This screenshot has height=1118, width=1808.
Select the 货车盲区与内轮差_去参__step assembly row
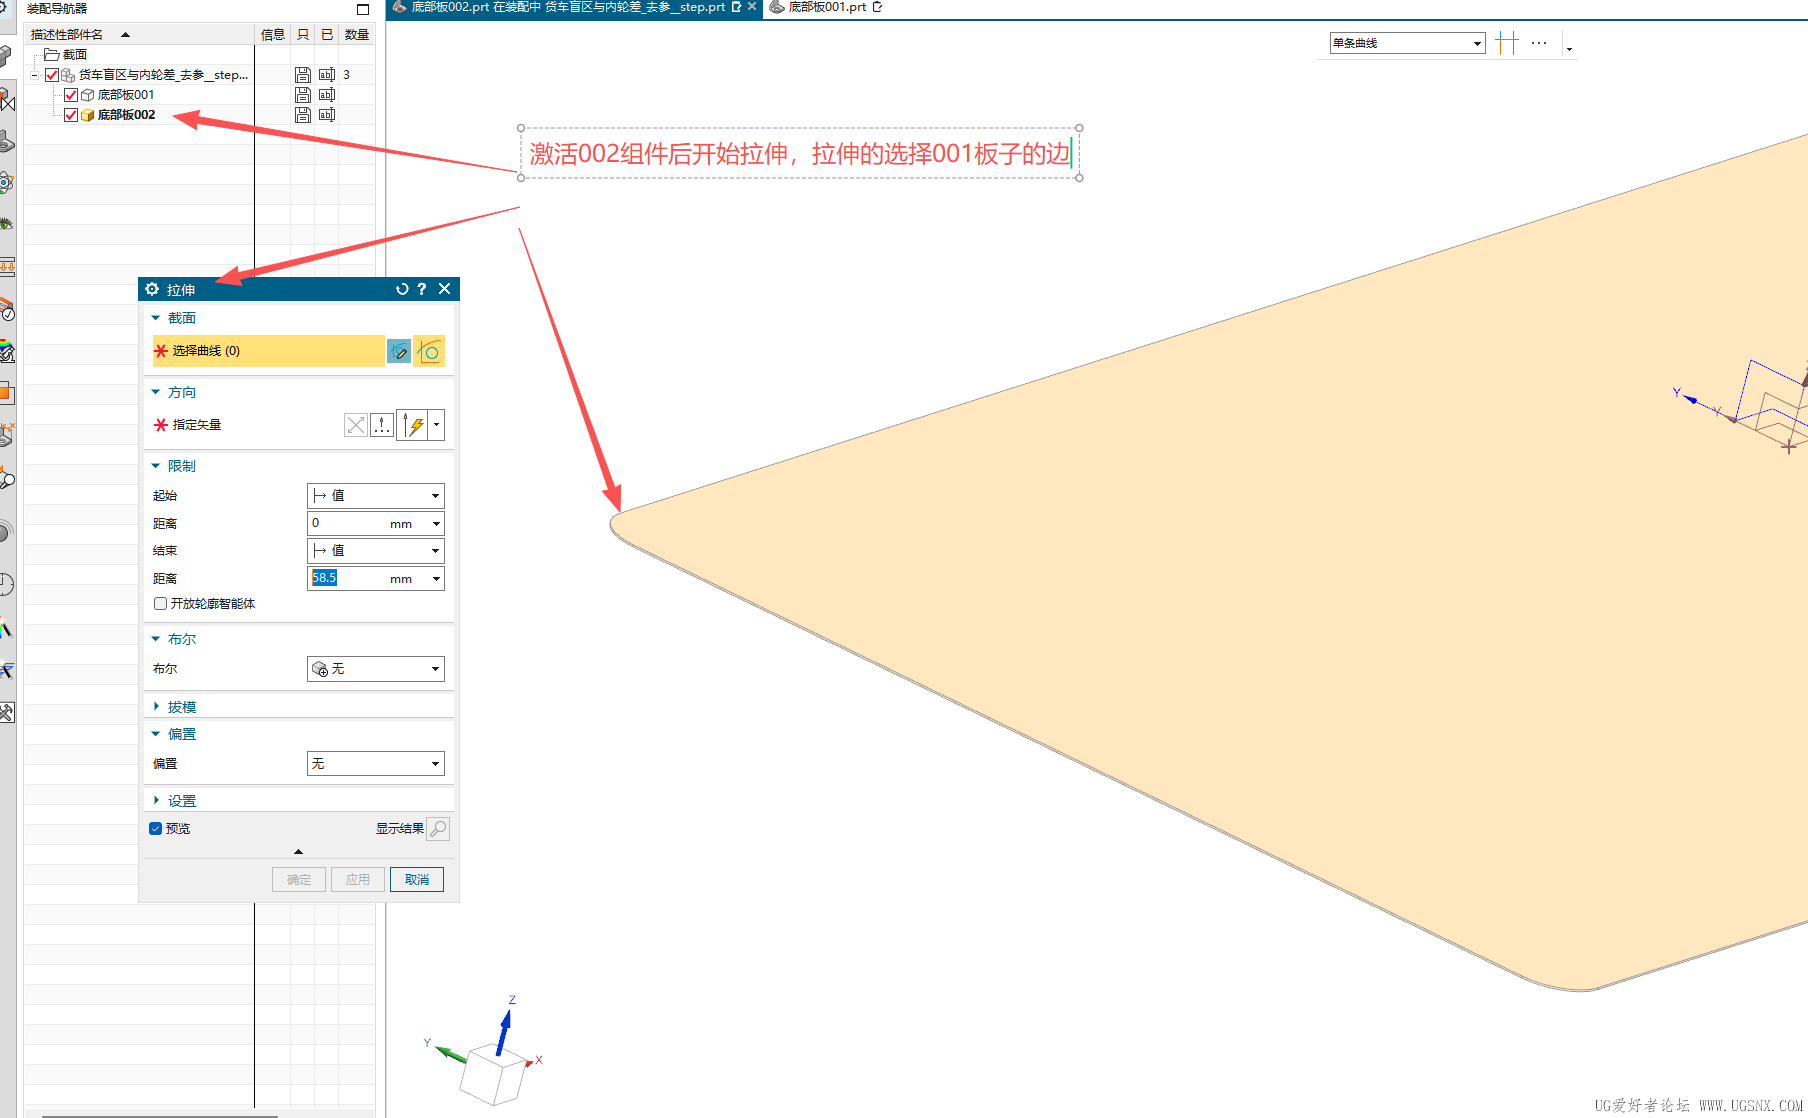[x=163, y=75]
